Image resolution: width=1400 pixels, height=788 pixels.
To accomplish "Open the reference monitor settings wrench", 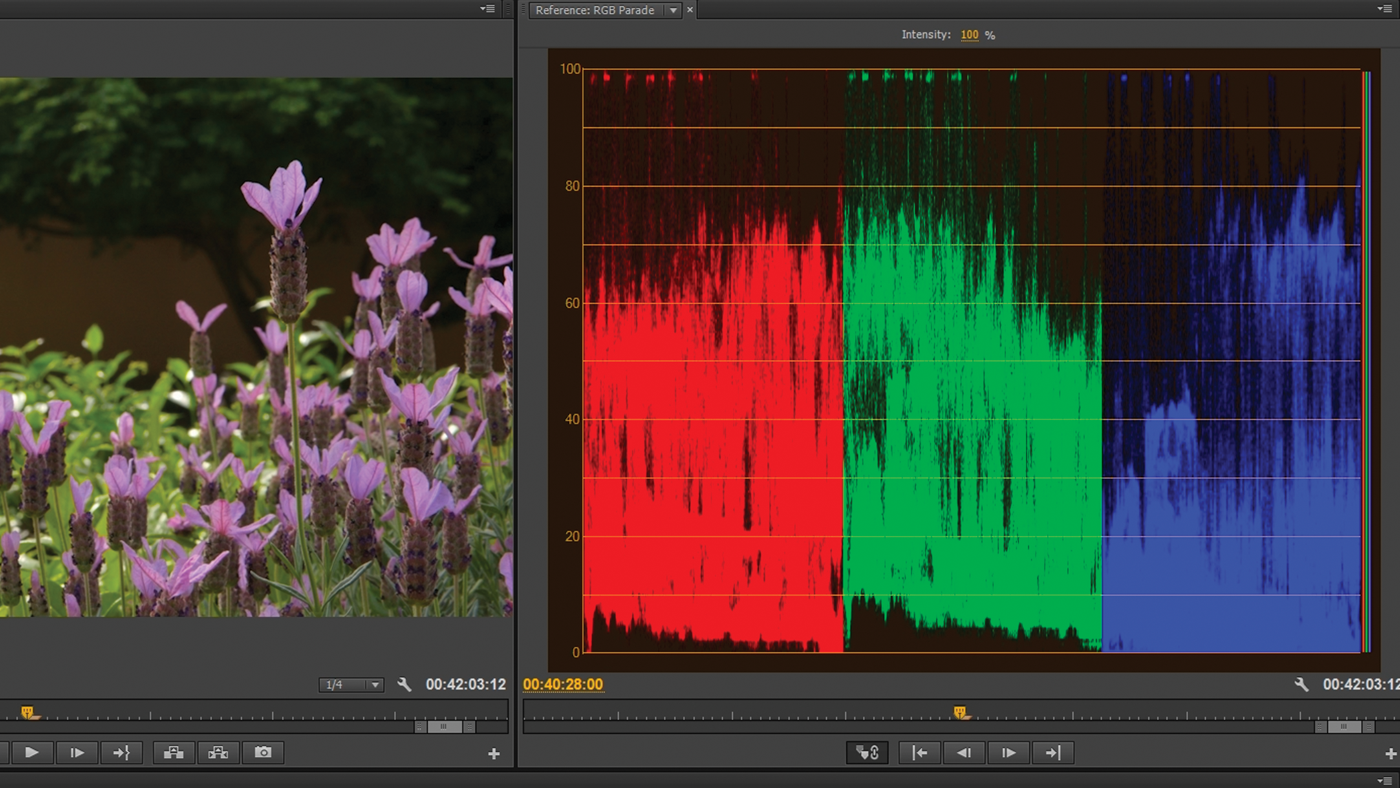I will point(1302,684).
